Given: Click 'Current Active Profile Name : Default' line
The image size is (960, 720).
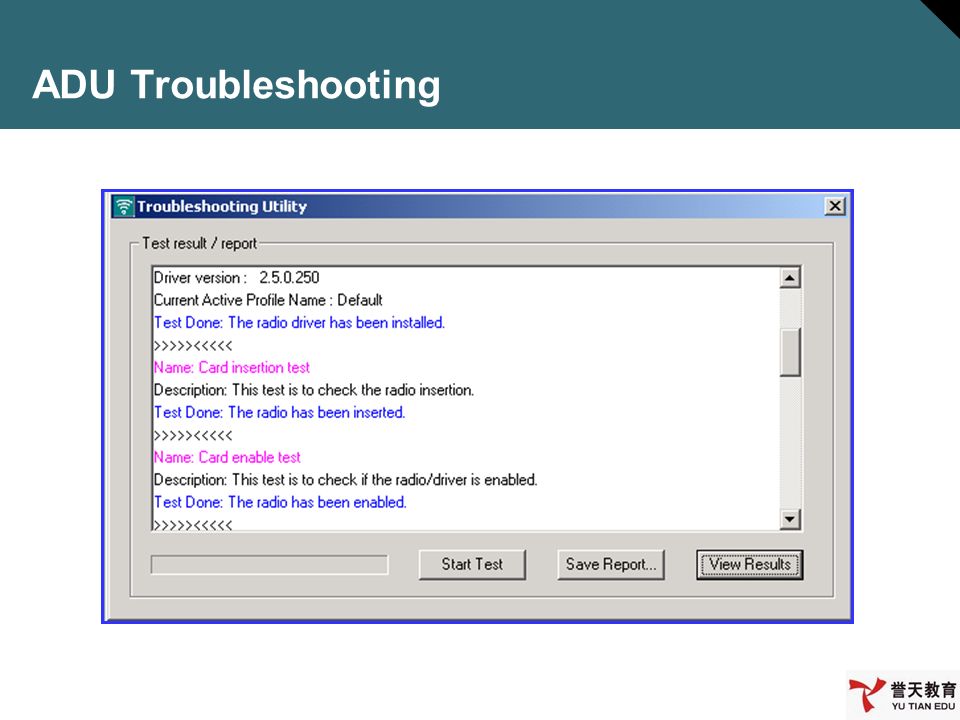Looking at the screenshot, I should point(268,300).
